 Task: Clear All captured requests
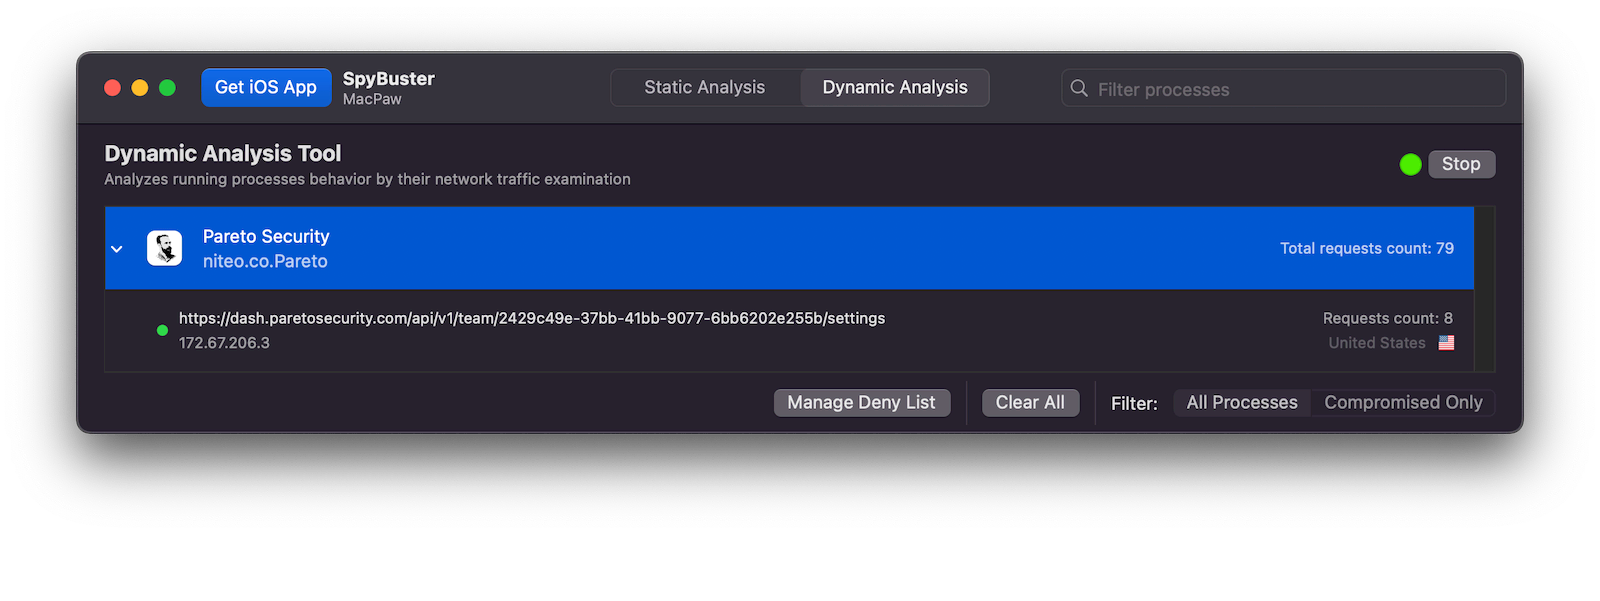tap(1030, 403)
